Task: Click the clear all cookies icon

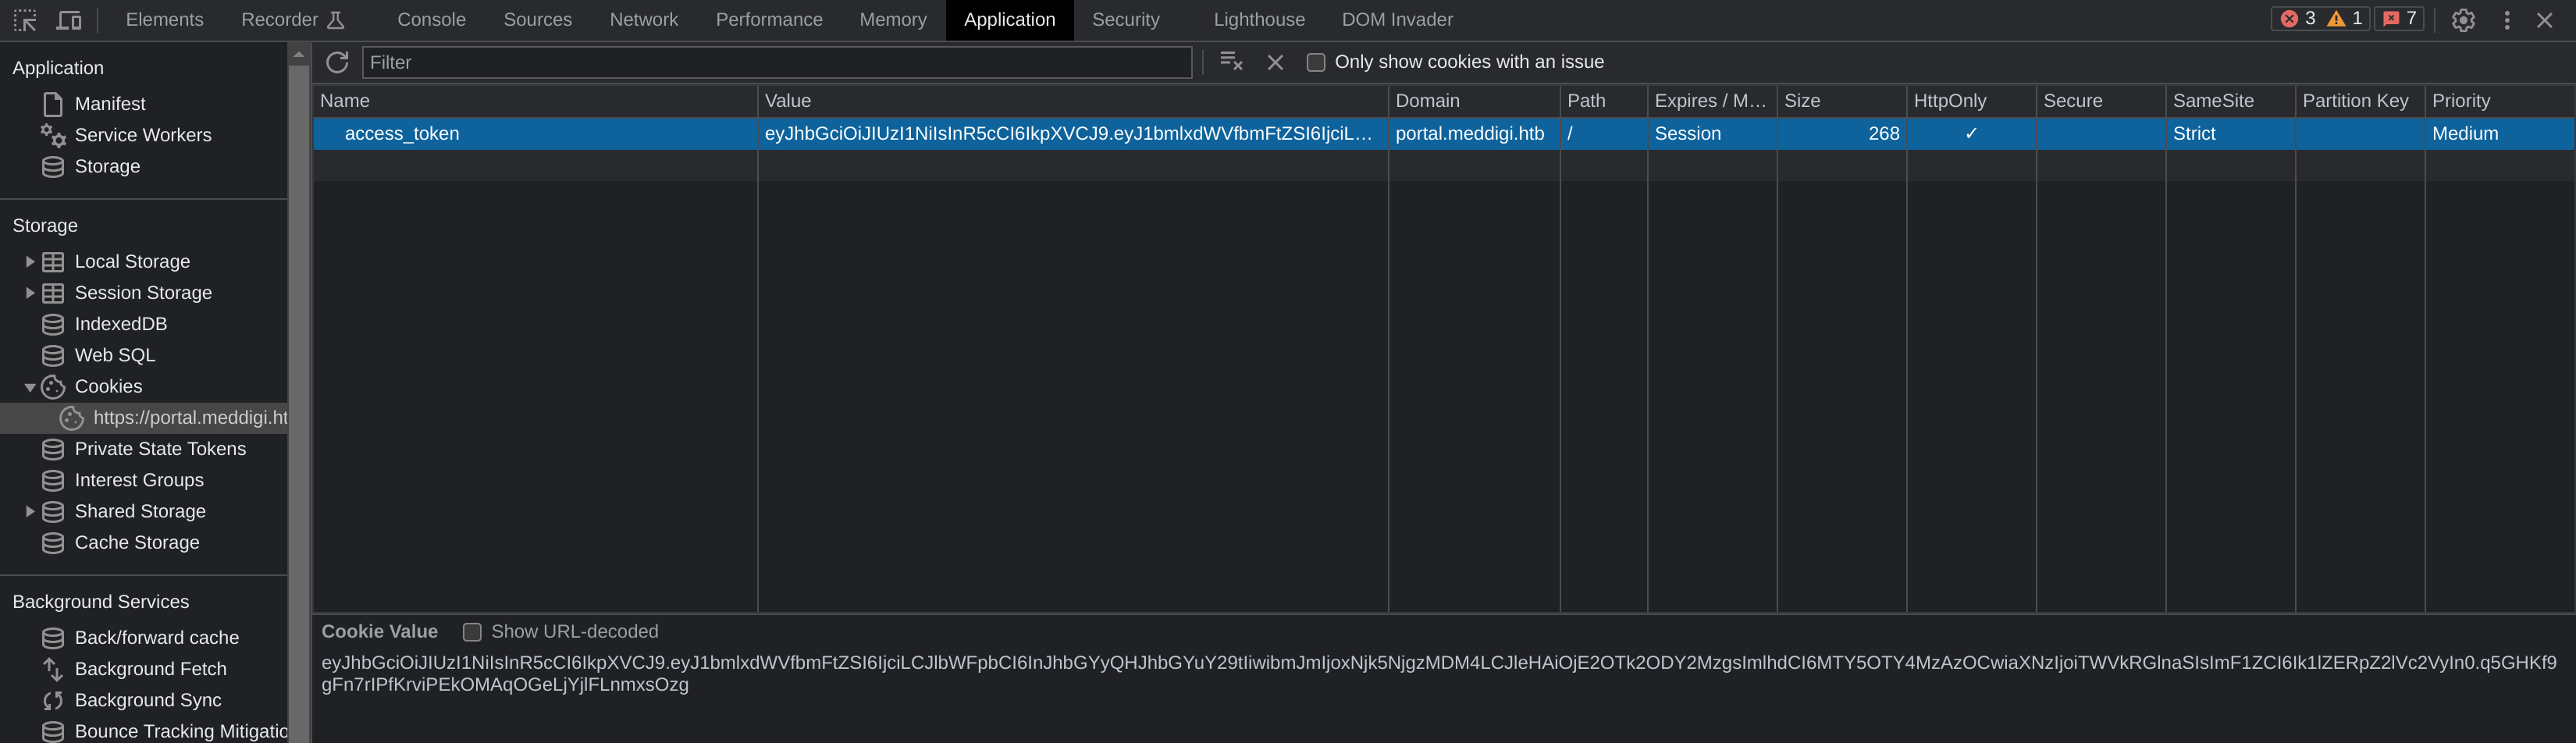Action: [1231, 62]
